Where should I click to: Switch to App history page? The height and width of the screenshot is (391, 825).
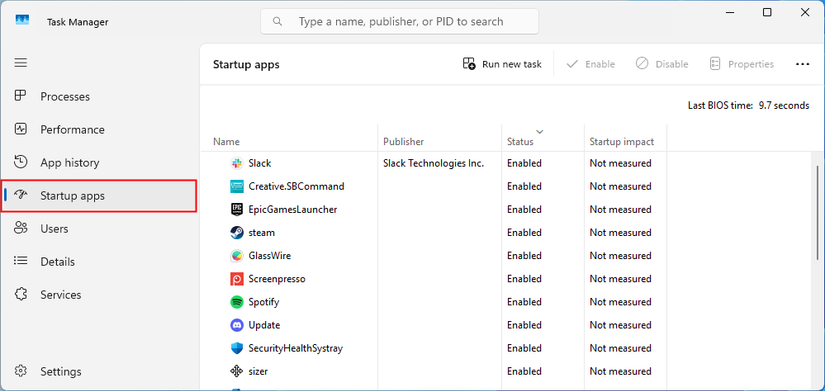(x=99, y=163)
